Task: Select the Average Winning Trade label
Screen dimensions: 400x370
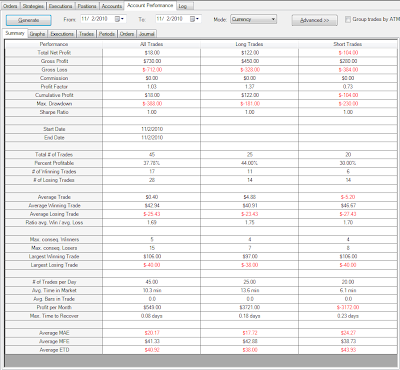Action: coord(54,206)
